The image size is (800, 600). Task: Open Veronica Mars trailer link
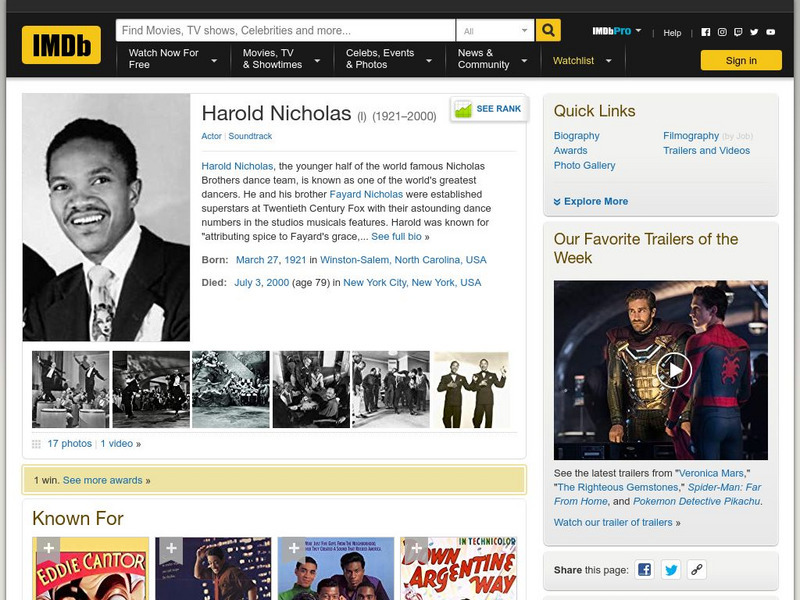coord(711,473)
